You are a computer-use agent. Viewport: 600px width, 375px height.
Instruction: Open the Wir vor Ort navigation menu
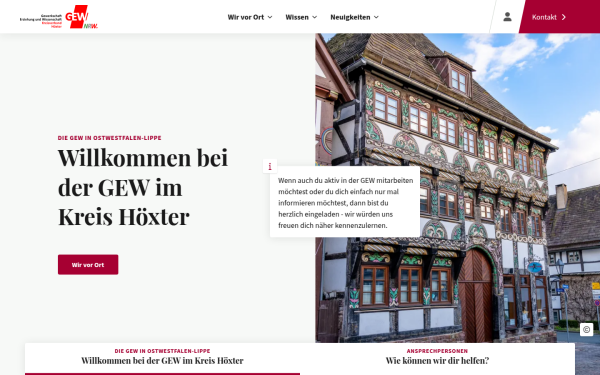[250, 17]
